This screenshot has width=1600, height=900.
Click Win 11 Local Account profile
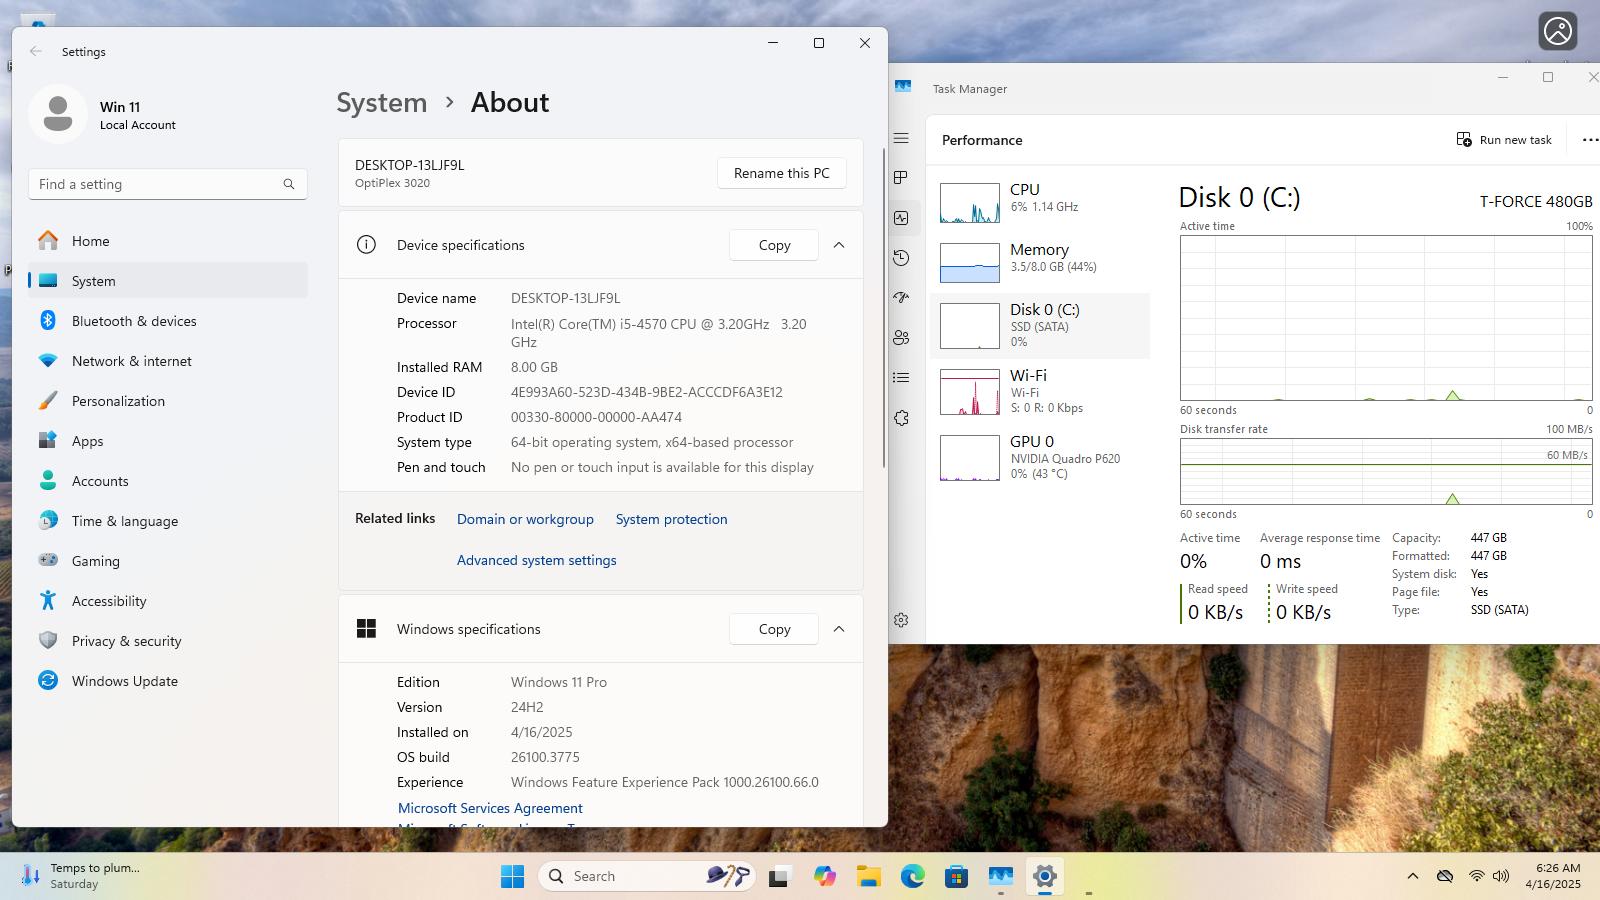coord(105,114)
